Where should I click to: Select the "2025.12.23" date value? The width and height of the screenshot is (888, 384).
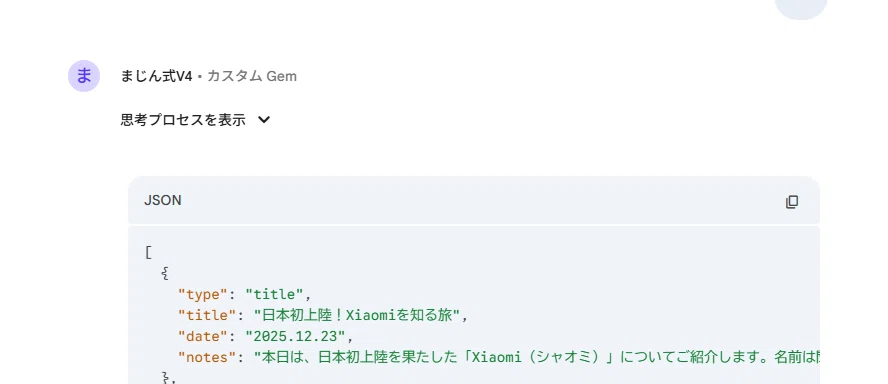pyautogui.click(x=296, y=337)
